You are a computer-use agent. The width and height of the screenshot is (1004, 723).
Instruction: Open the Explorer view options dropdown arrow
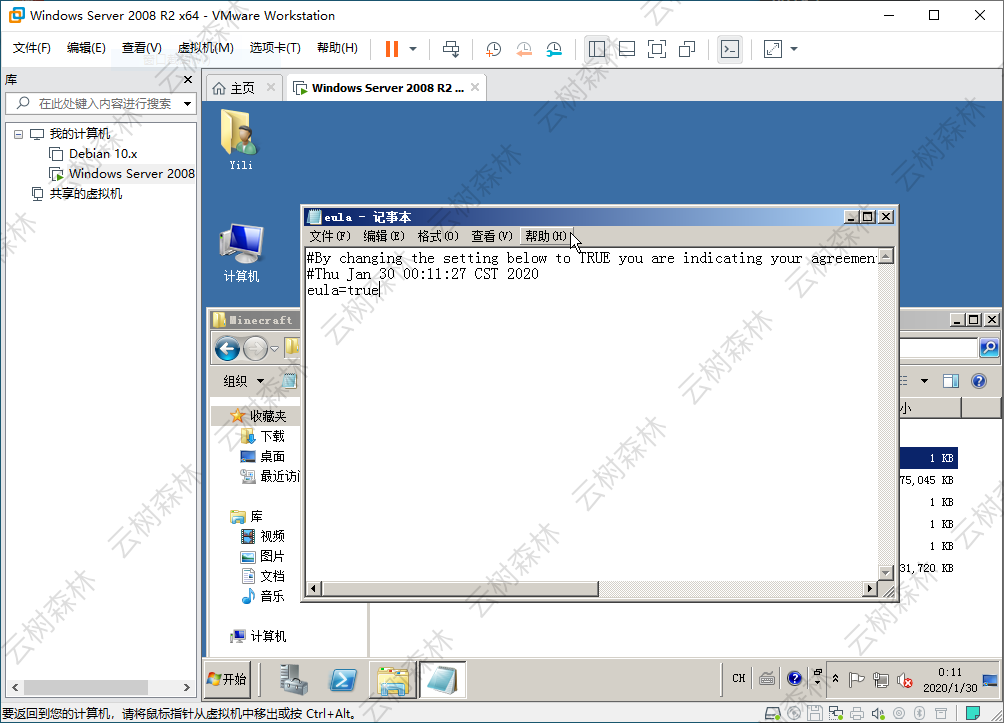pyautogui.click(x=924, y=381)
